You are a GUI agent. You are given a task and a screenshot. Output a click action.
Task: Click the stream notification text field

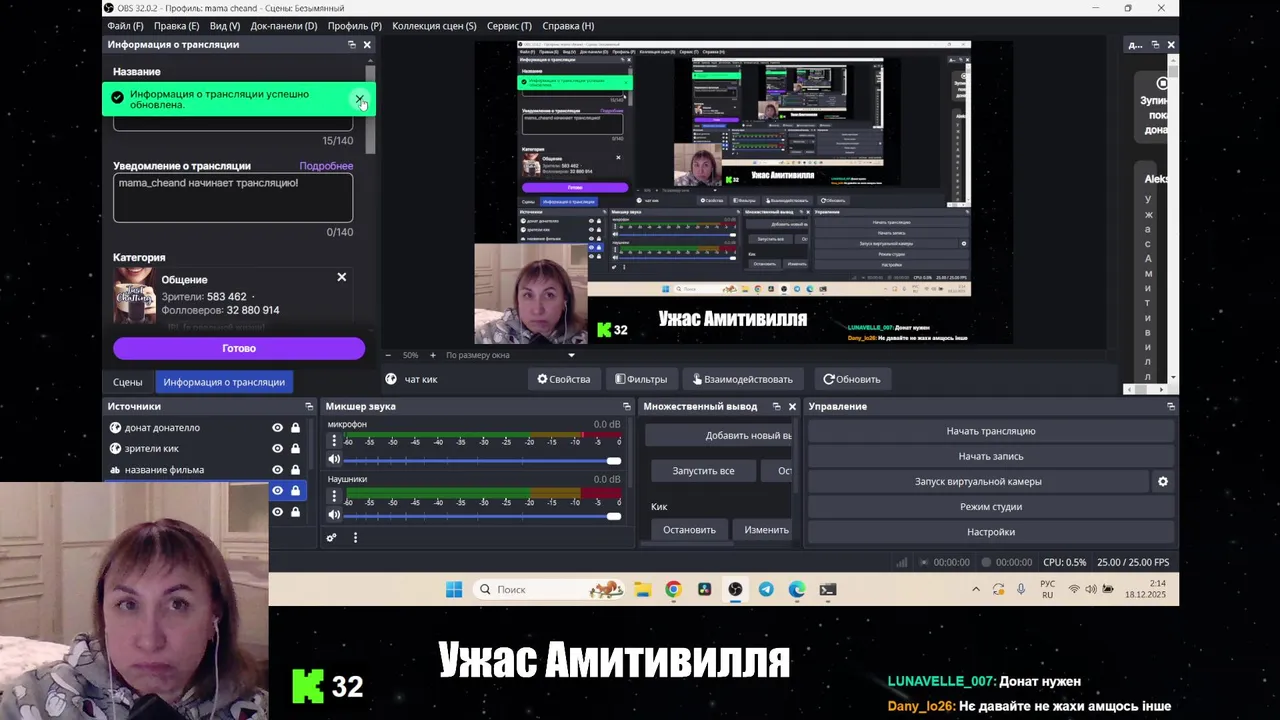tap(233, 197)
